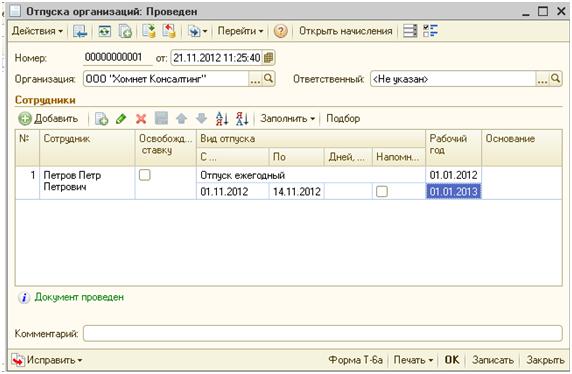572x374 pixels.
Task: Click the Вид отпуска column header
Action: pos(311,139)
